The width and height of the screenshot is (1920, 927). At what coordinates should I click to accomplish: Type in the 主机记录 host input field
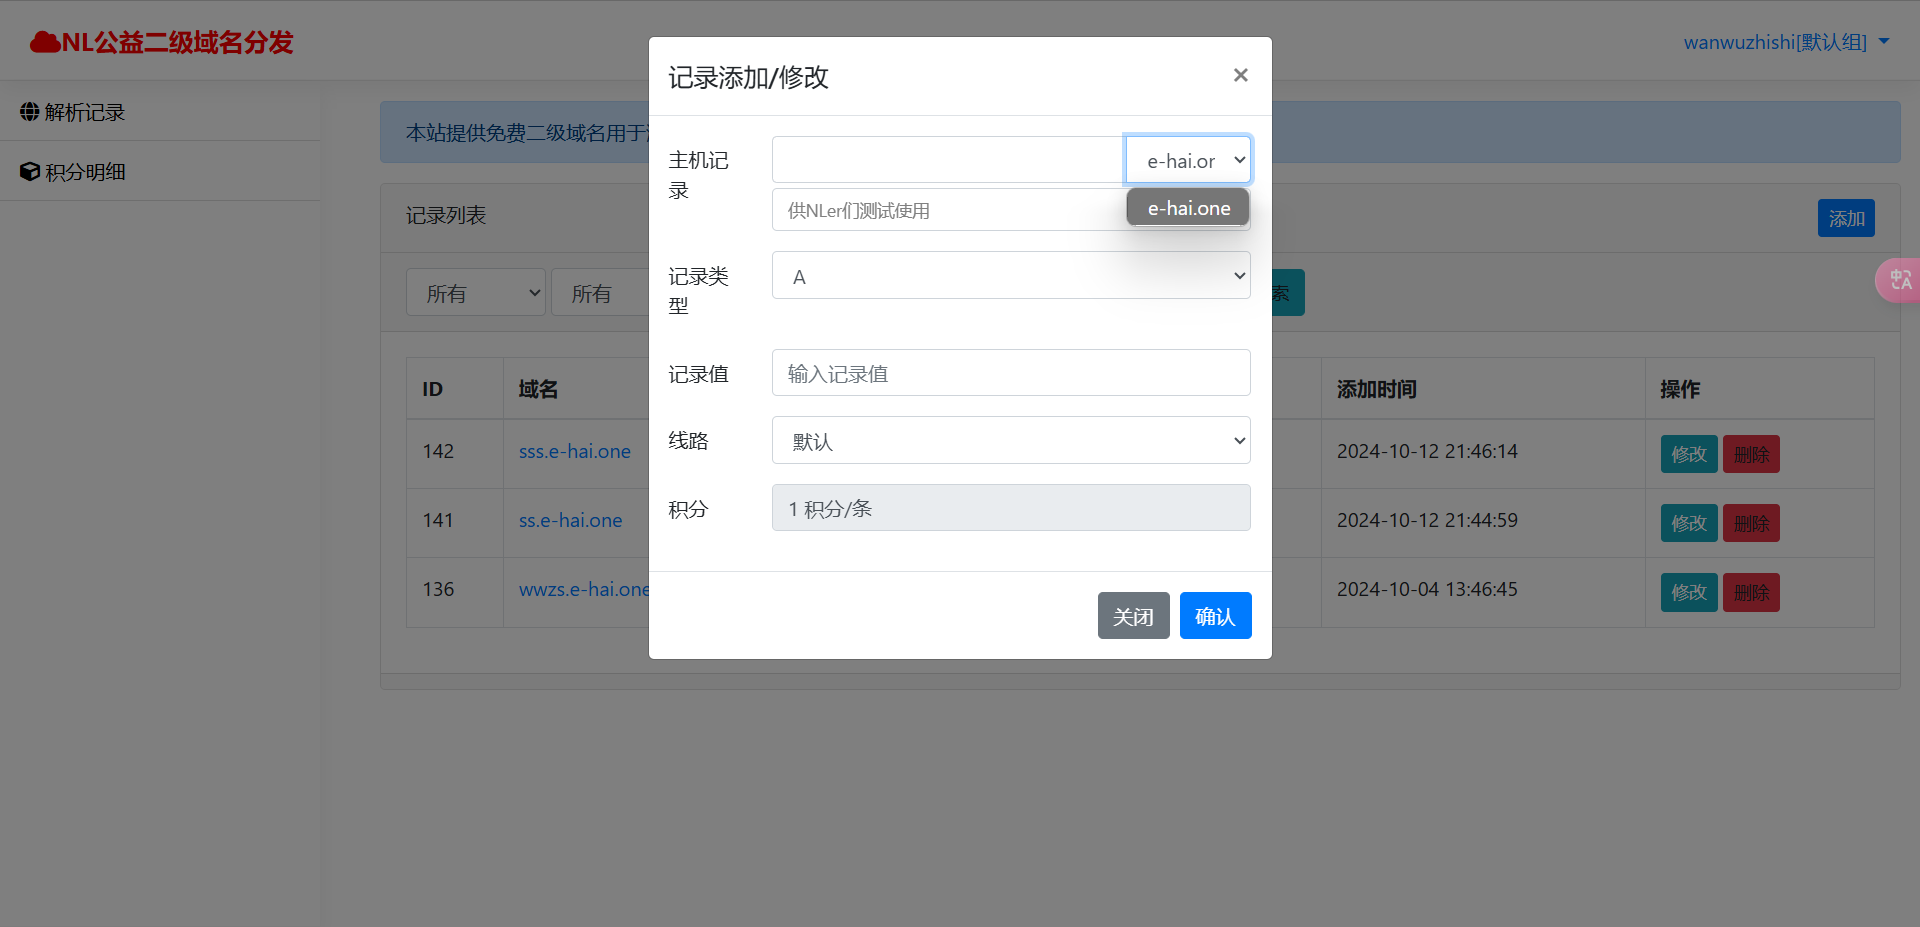947,160
